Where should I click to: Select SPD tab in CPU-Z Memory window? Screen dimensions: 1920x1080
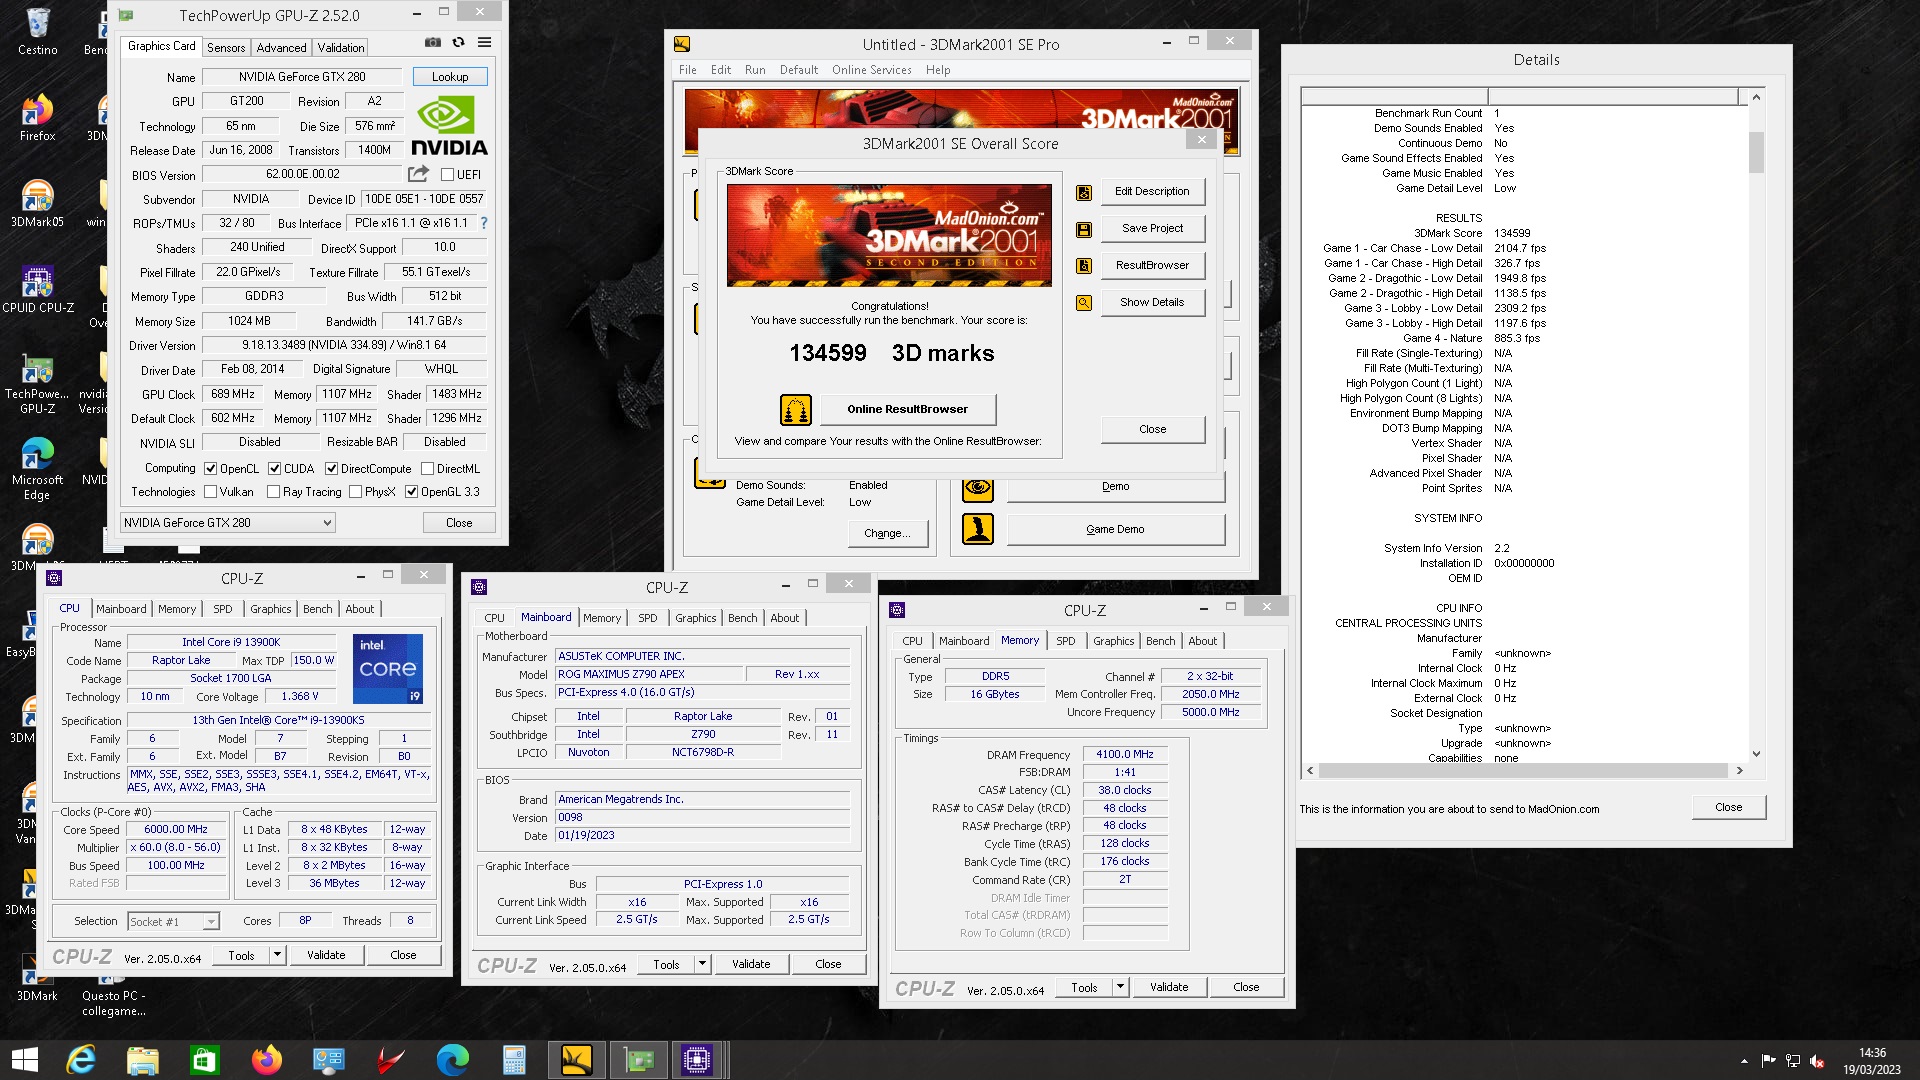1066,641
